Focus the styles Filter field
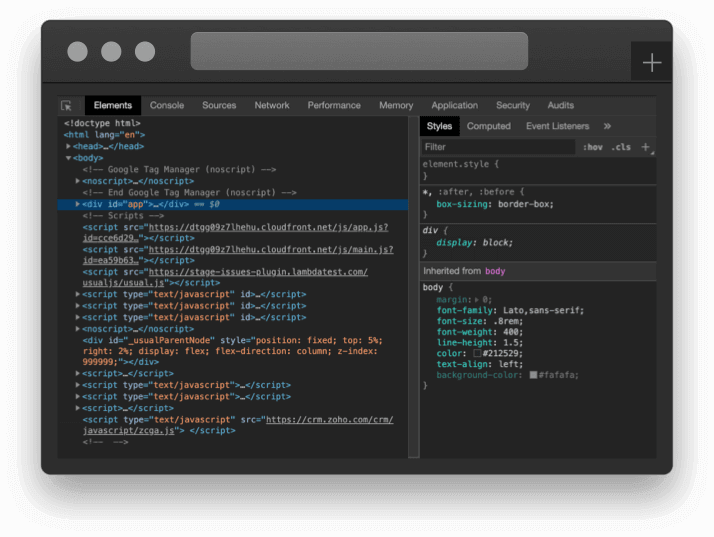This screenshot has width=714, height=537. pos(498,147)
